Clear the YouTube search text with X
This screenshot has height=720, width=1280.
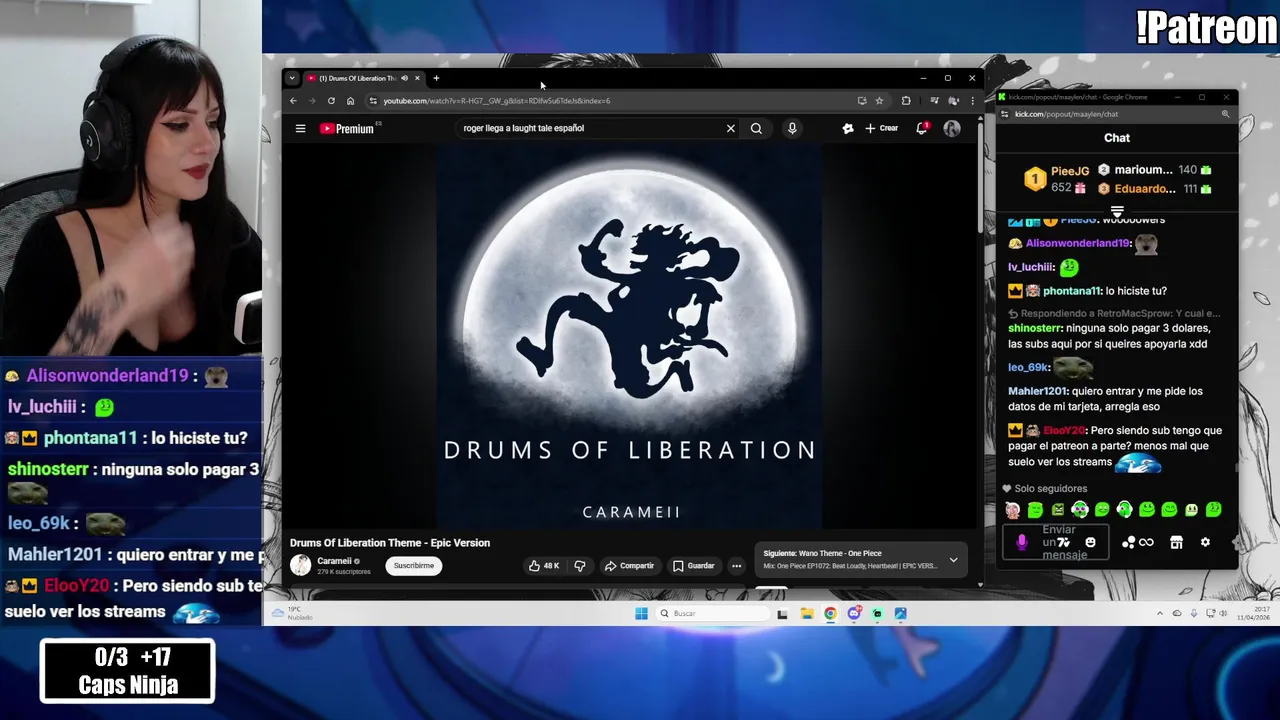730,128
